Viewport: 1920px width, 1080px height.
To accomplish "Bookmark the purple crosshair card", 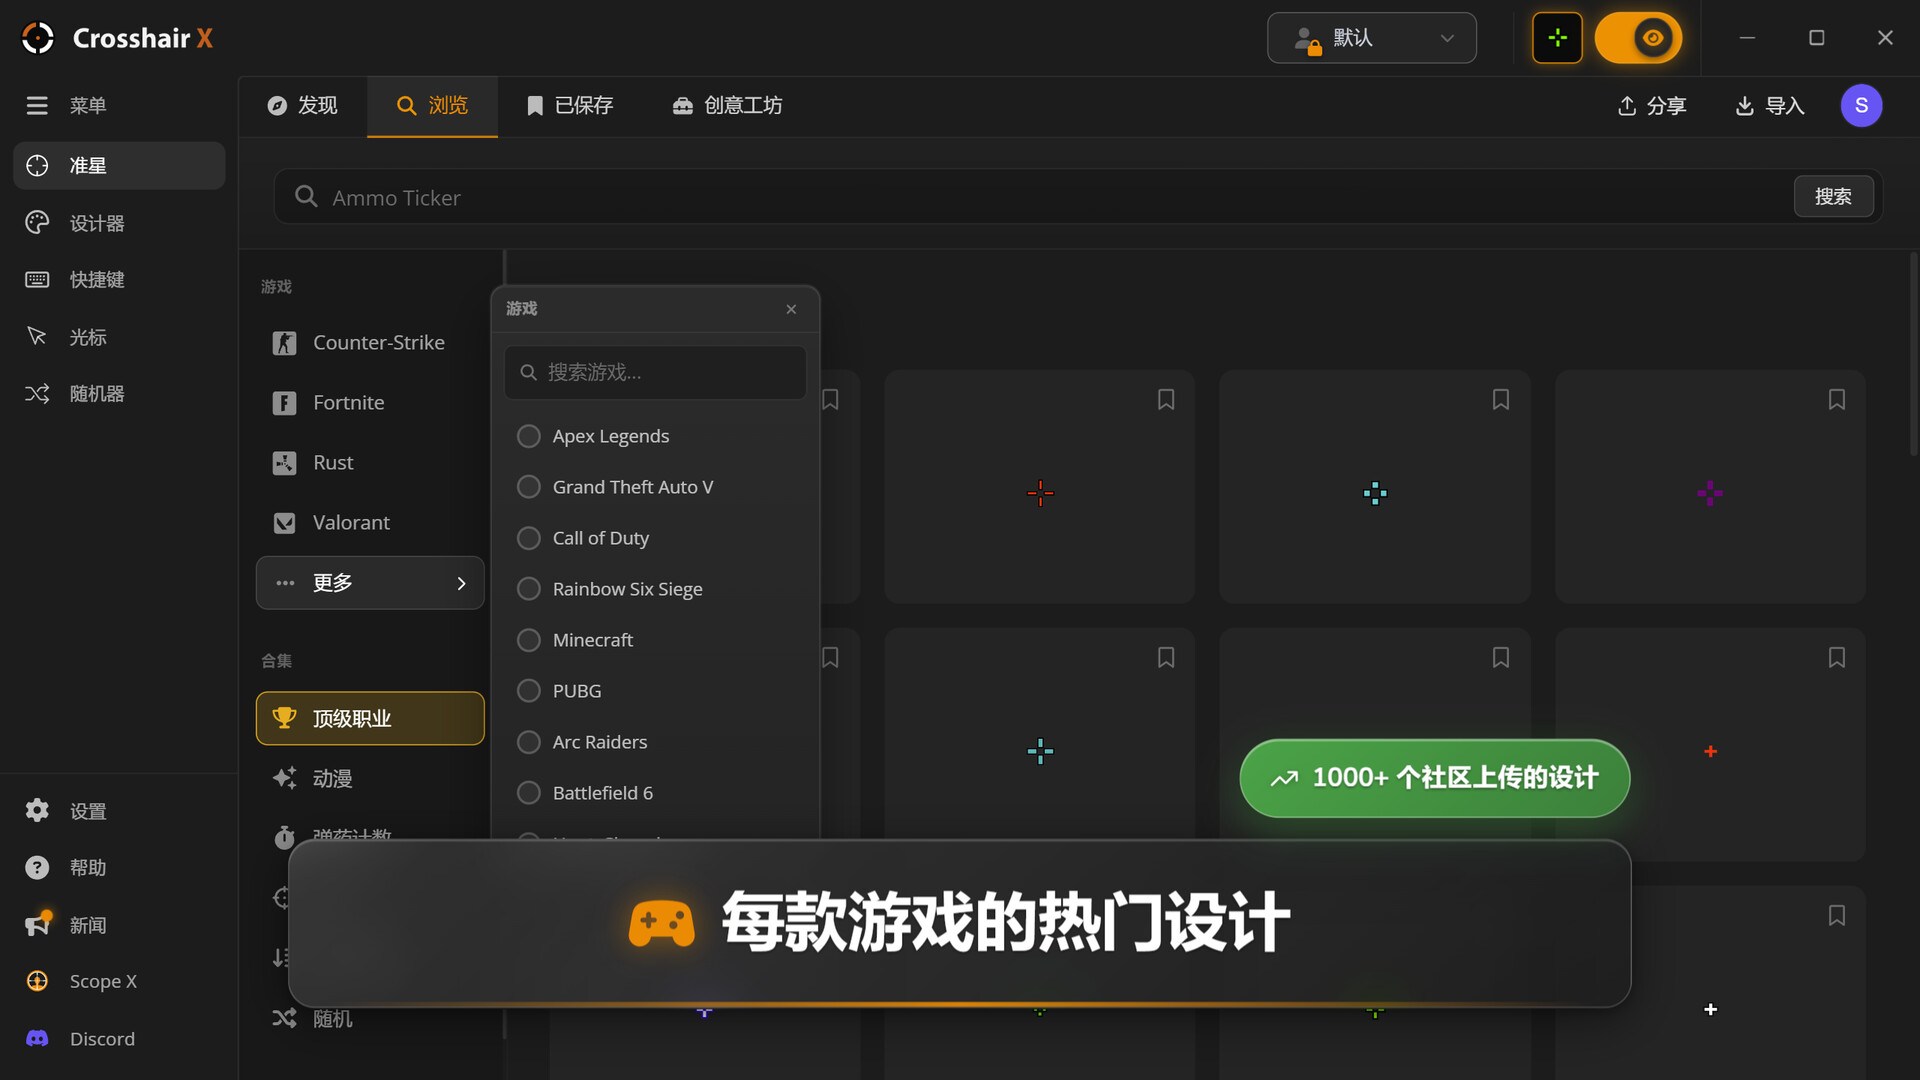I will [x=1837, y=399].
